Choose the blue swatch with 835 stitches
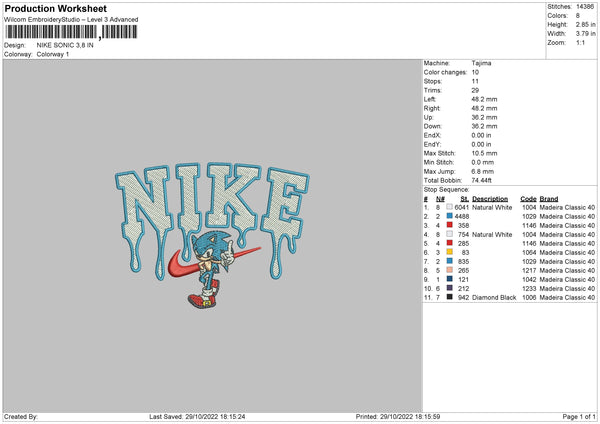Image resolution: width=600 pixels, height=424 pixels. pos(449,261)
